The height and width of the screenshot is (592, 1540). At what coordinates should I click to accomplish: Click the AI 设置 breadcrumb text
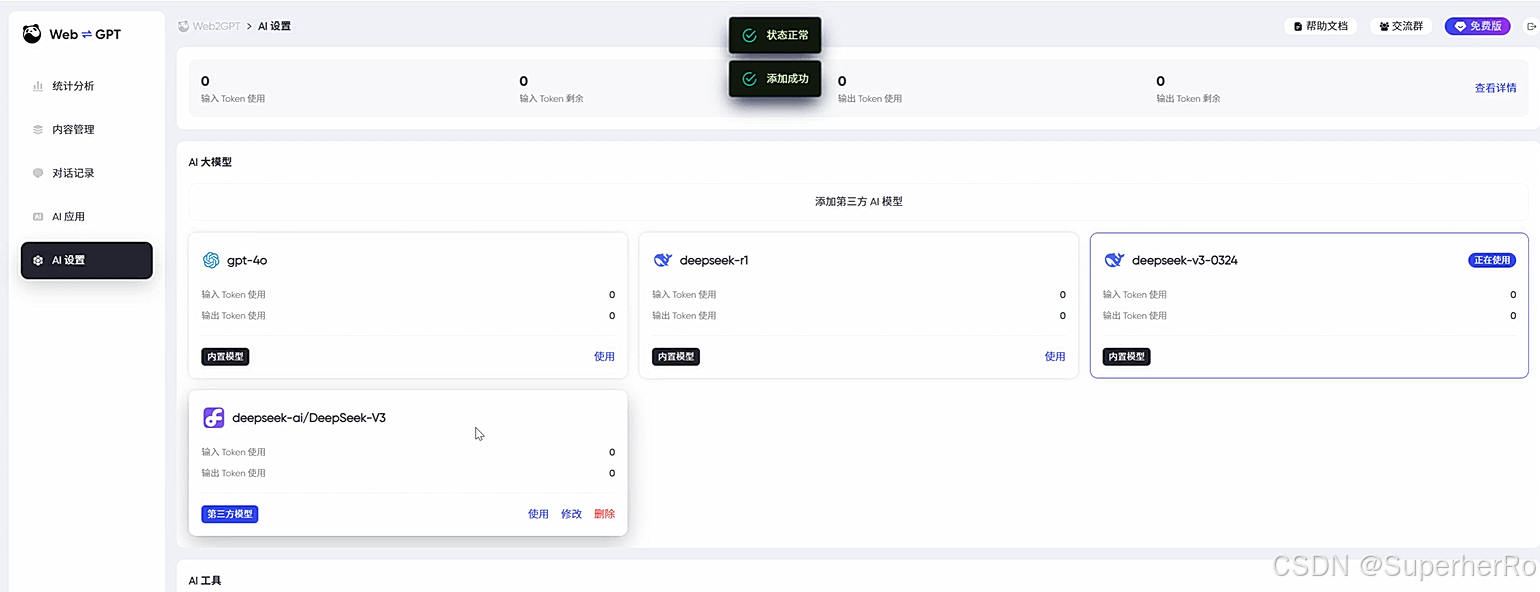pyautogui.click(x=274, y=26)
